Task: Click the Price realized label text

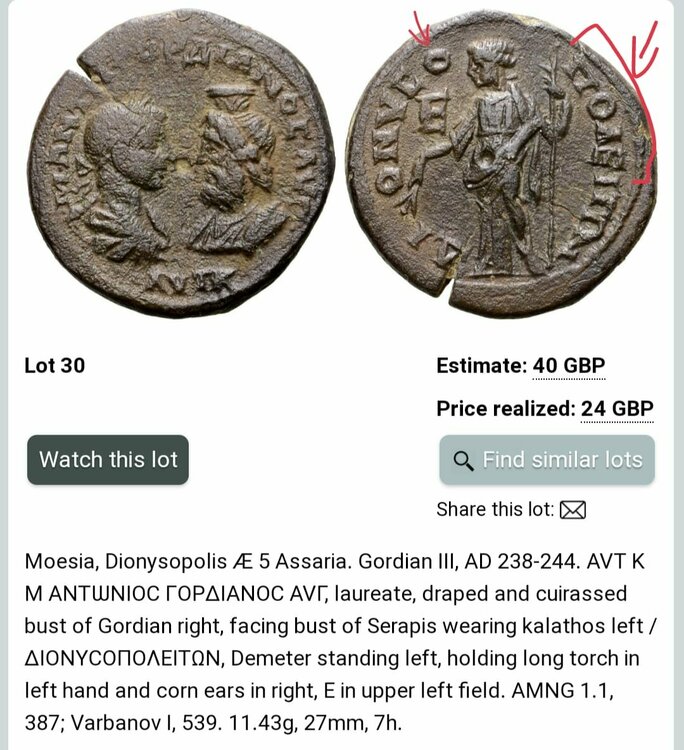Action: click(x=506, y=409)
